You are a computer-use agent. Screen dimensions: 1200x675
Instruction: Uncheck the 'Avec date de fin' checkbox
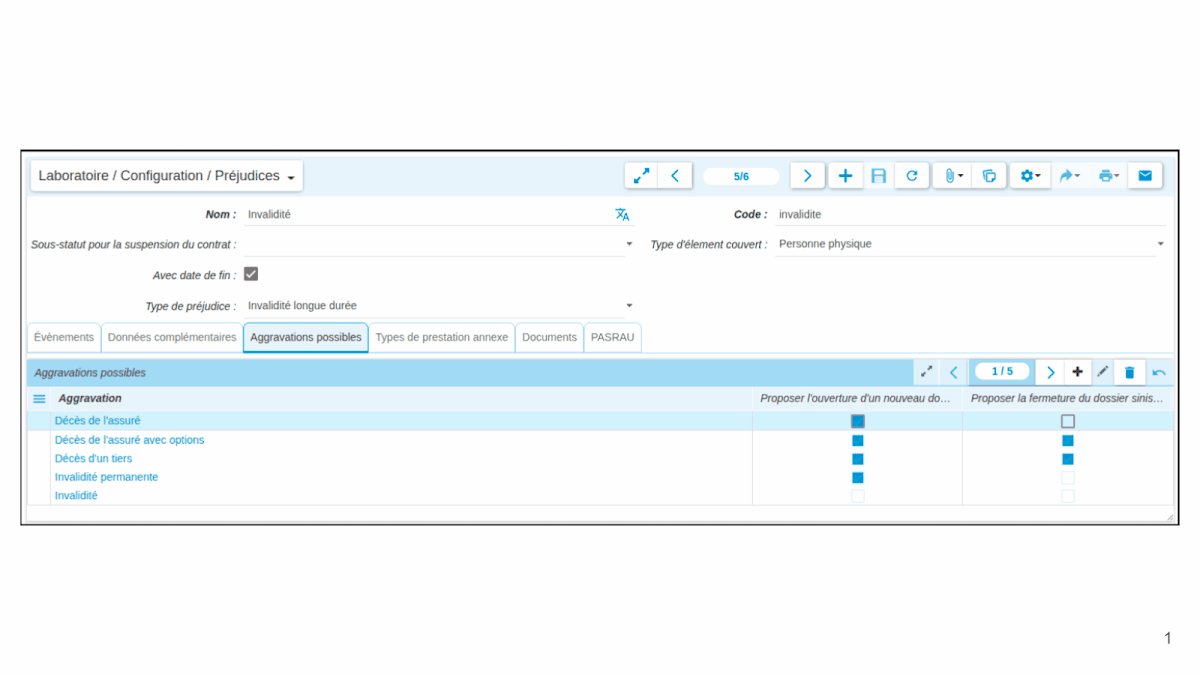[251, 274]
